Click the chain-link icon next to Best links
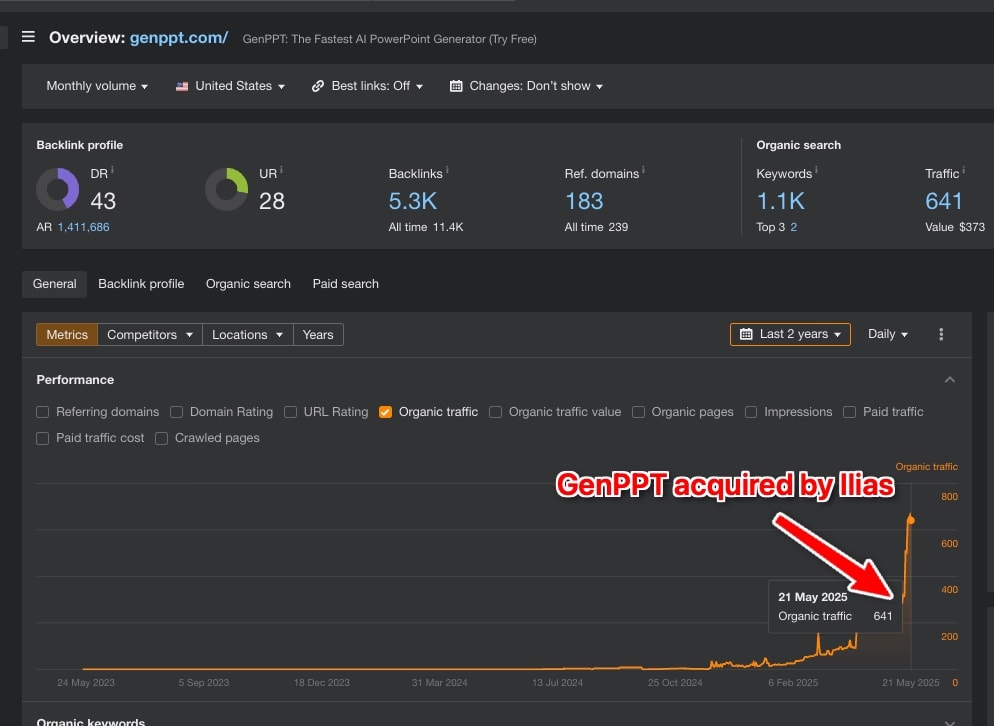994x726 pixels. pyautogui.click(x=319, y=86)
